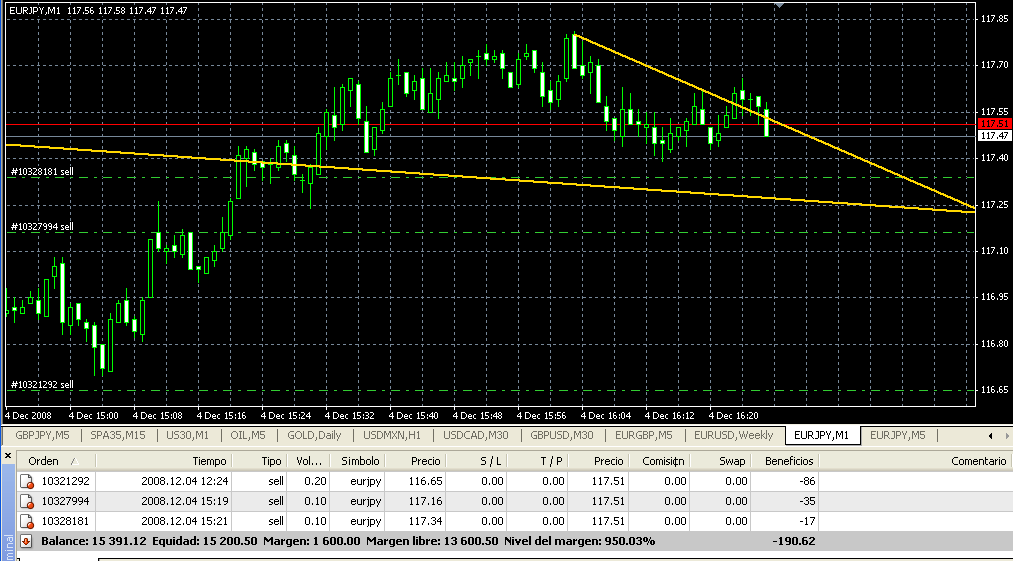1013x561 pixels.
Task: Click the order icon beside 10321292
Action: point(26,482)
